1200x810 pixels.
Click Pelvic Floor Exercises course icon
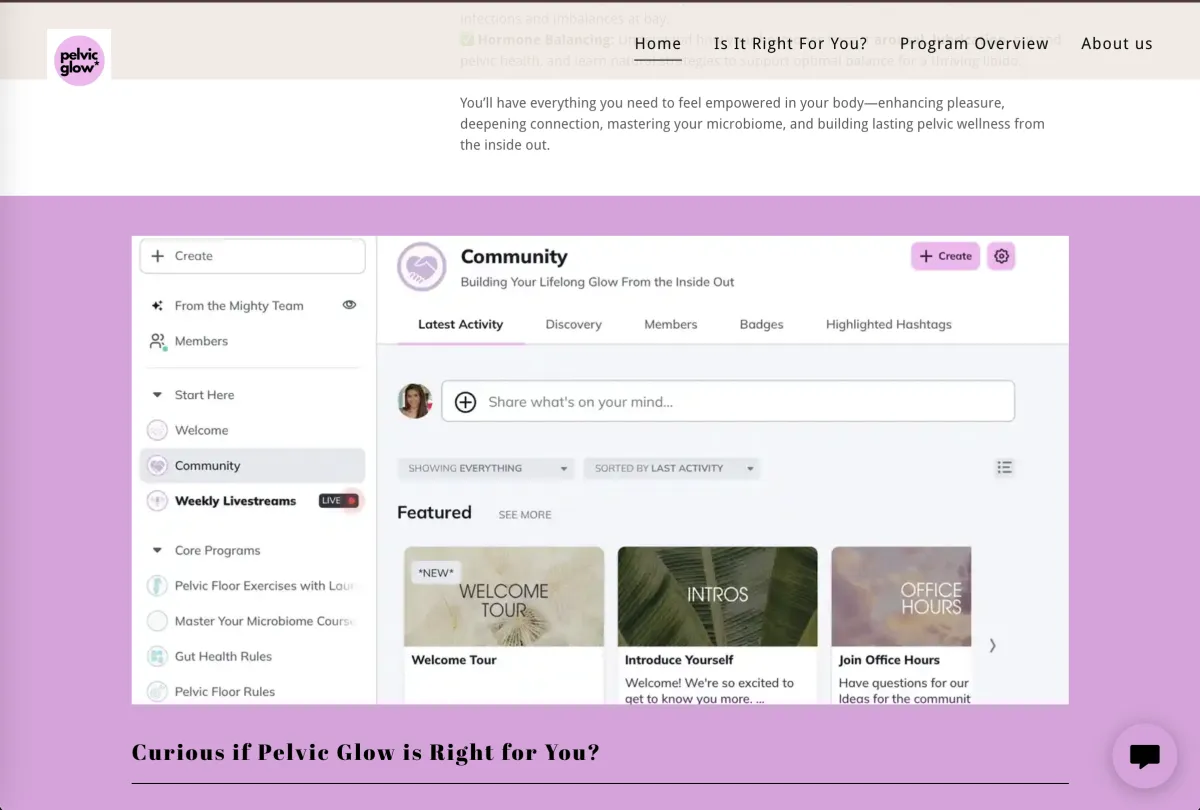(157, 586)
